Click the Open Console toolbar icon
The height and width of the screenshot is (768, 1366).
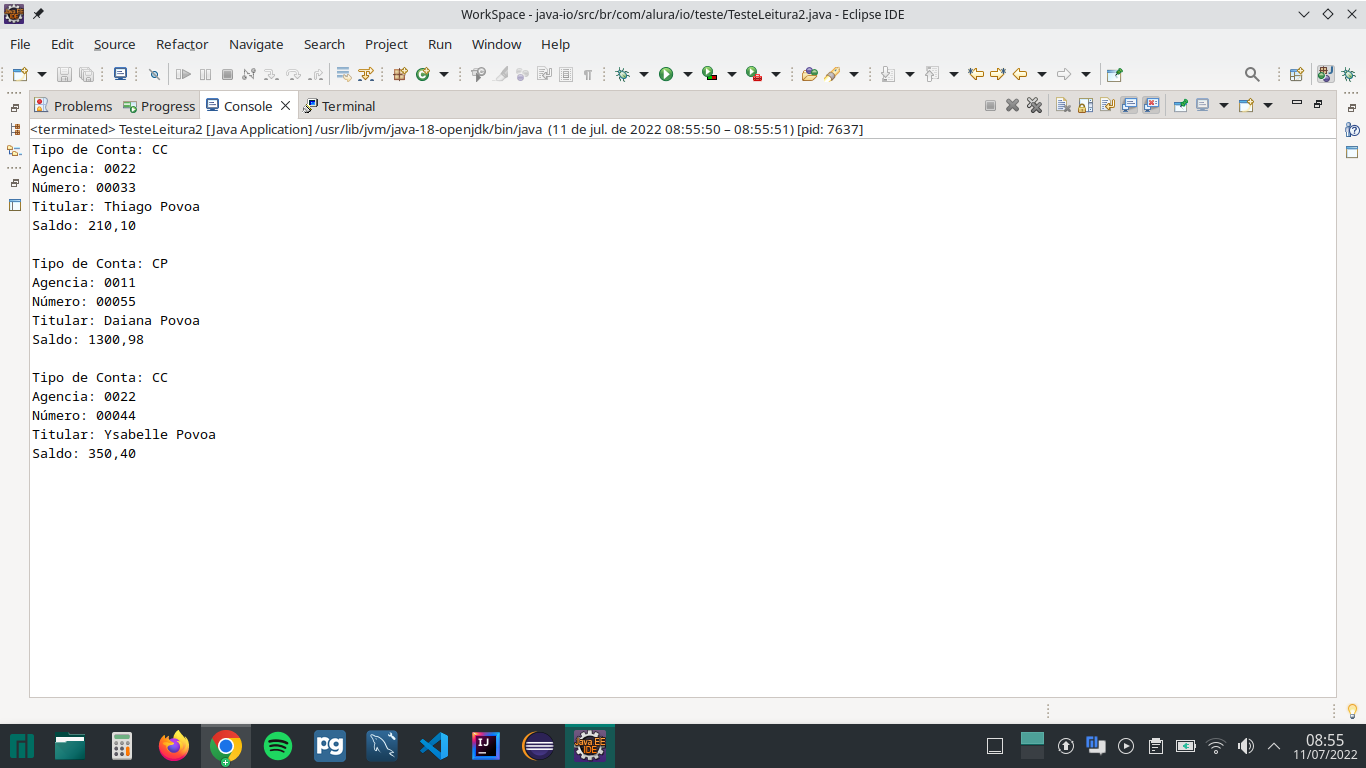coord(120,74)
